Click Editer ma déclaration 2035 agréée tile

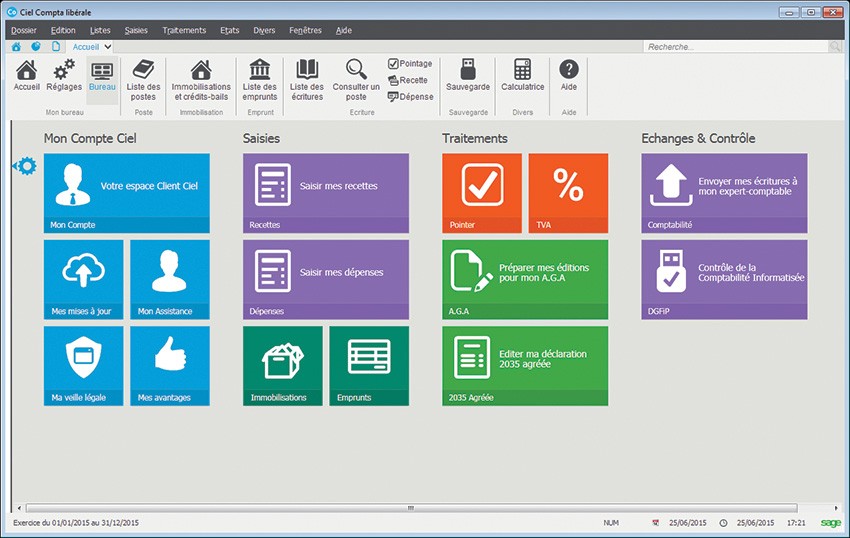525,365
